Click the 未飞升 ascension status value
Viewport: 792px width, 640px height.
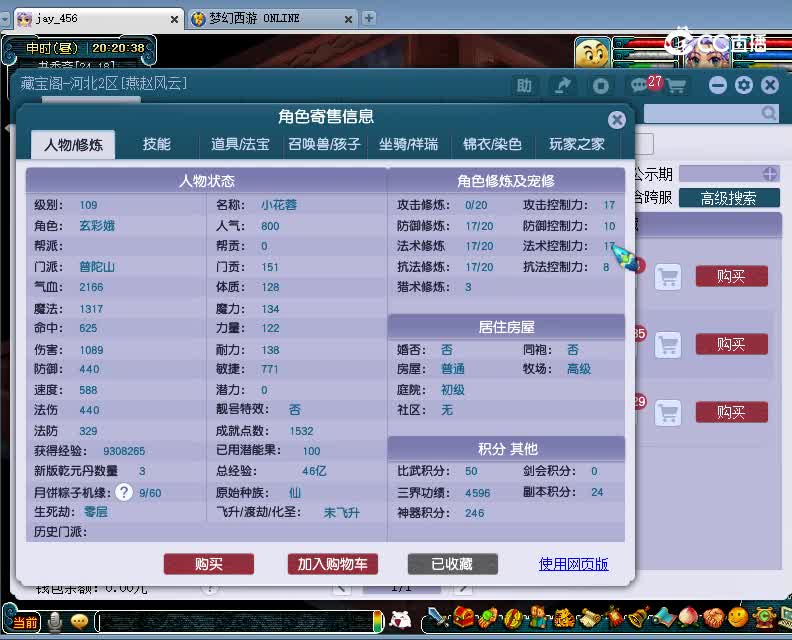pyautogui.click(x=341, y=513)
